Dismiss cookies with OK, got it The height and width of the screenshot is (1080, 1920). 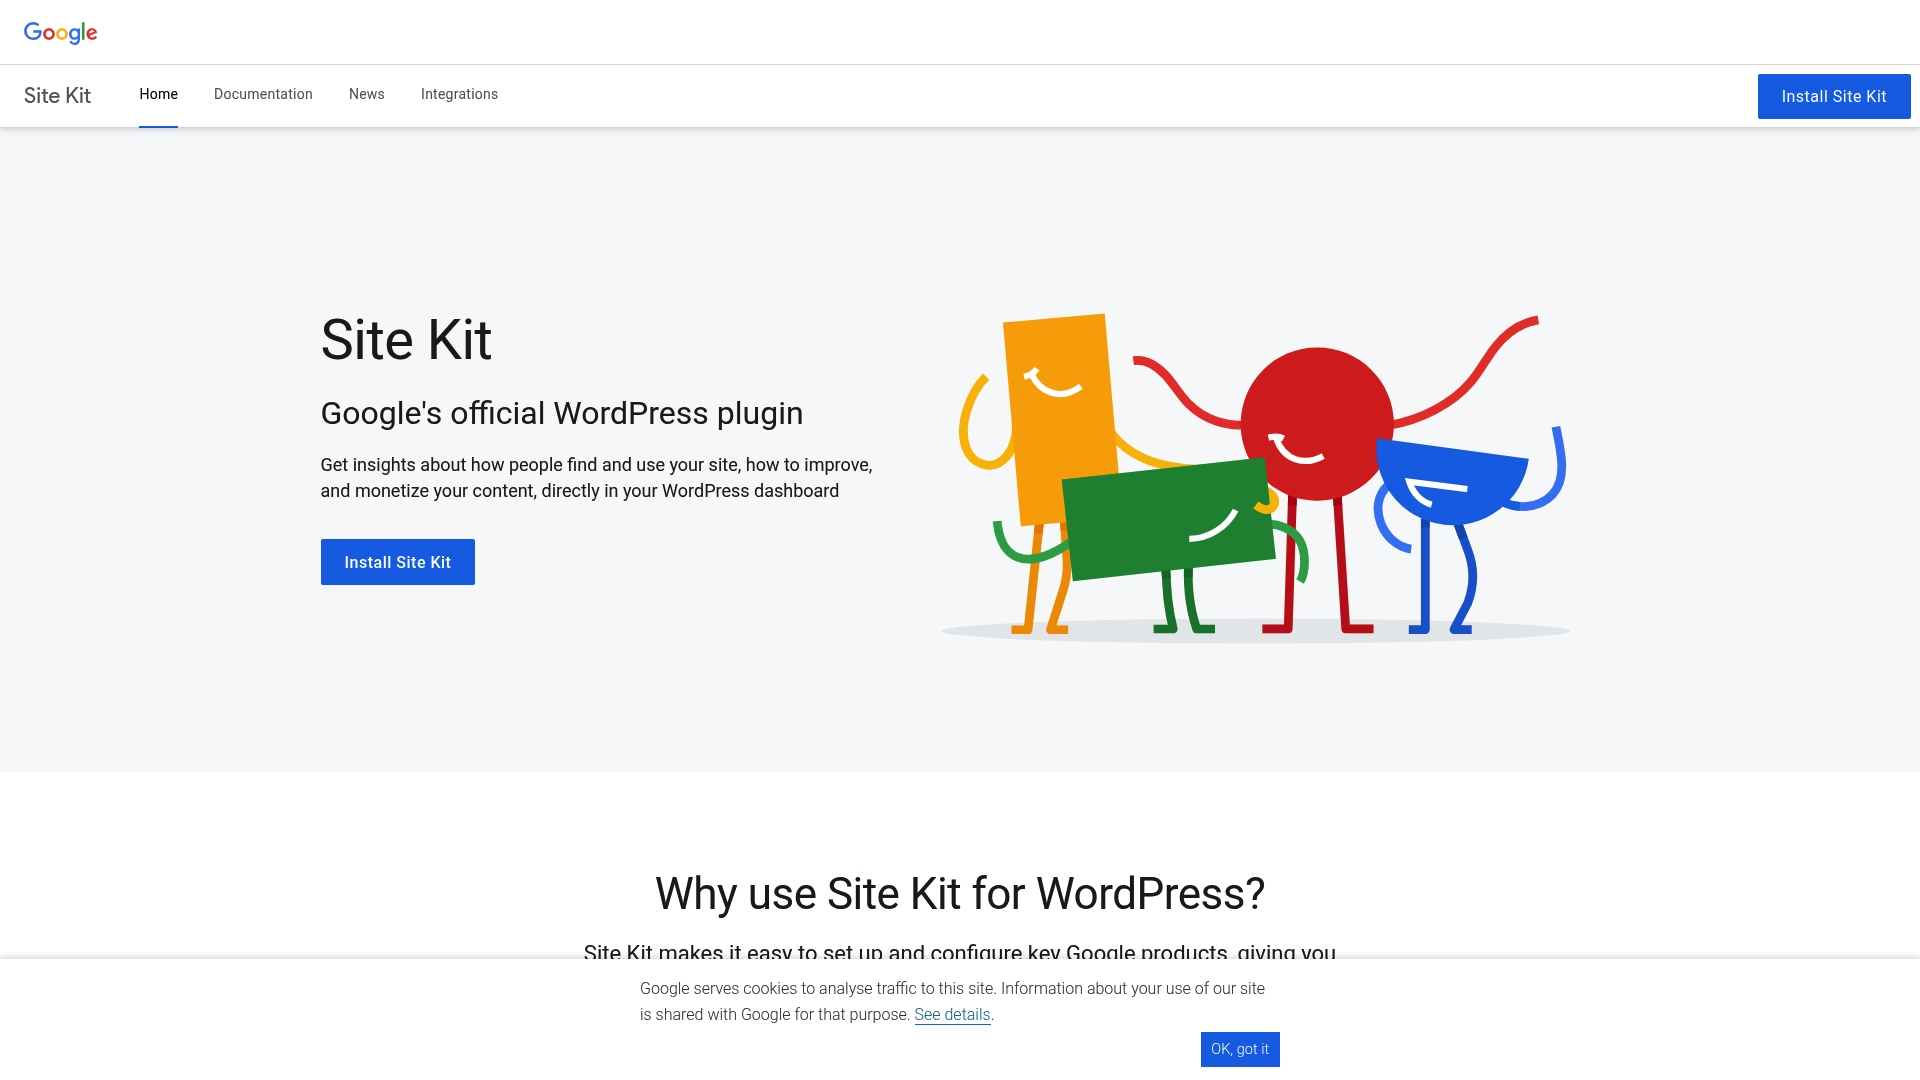coord(1240,1049)
